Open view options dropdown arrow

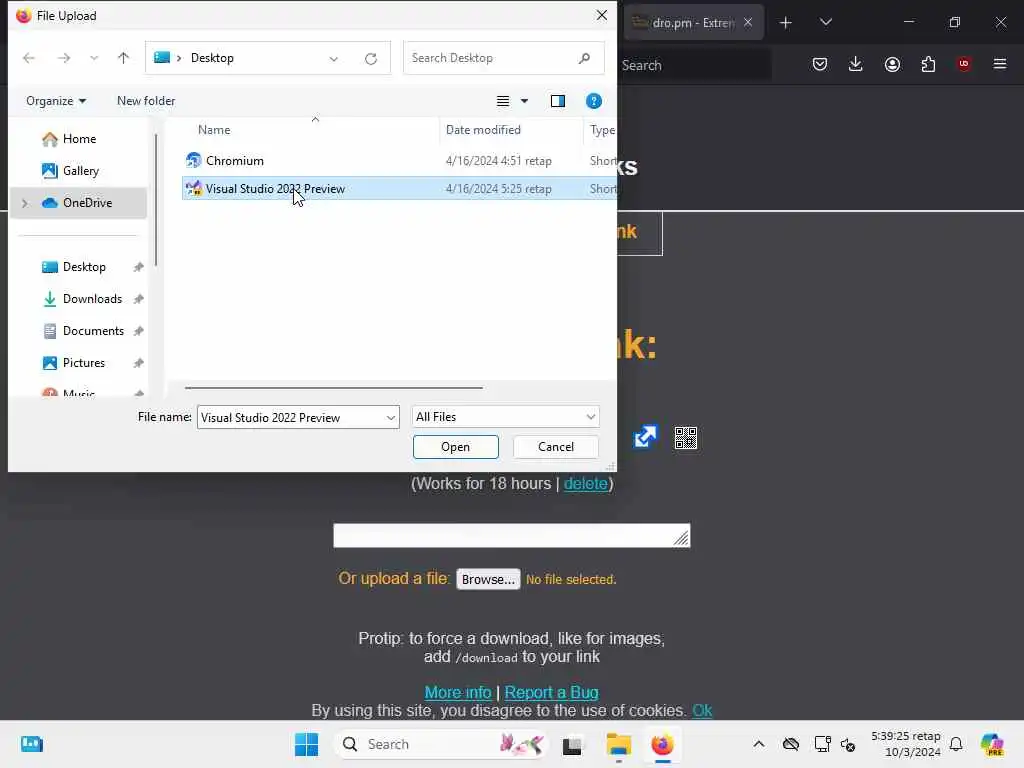pyautogui.click(x=524, y=101)
